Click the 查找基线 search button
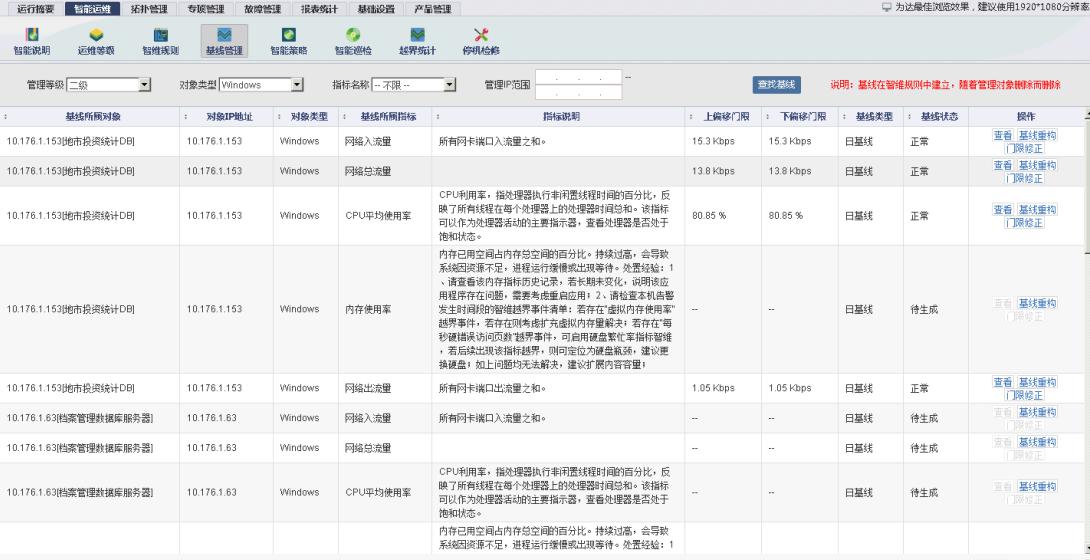The image size is (1090, 560). (x=777, y=85)
